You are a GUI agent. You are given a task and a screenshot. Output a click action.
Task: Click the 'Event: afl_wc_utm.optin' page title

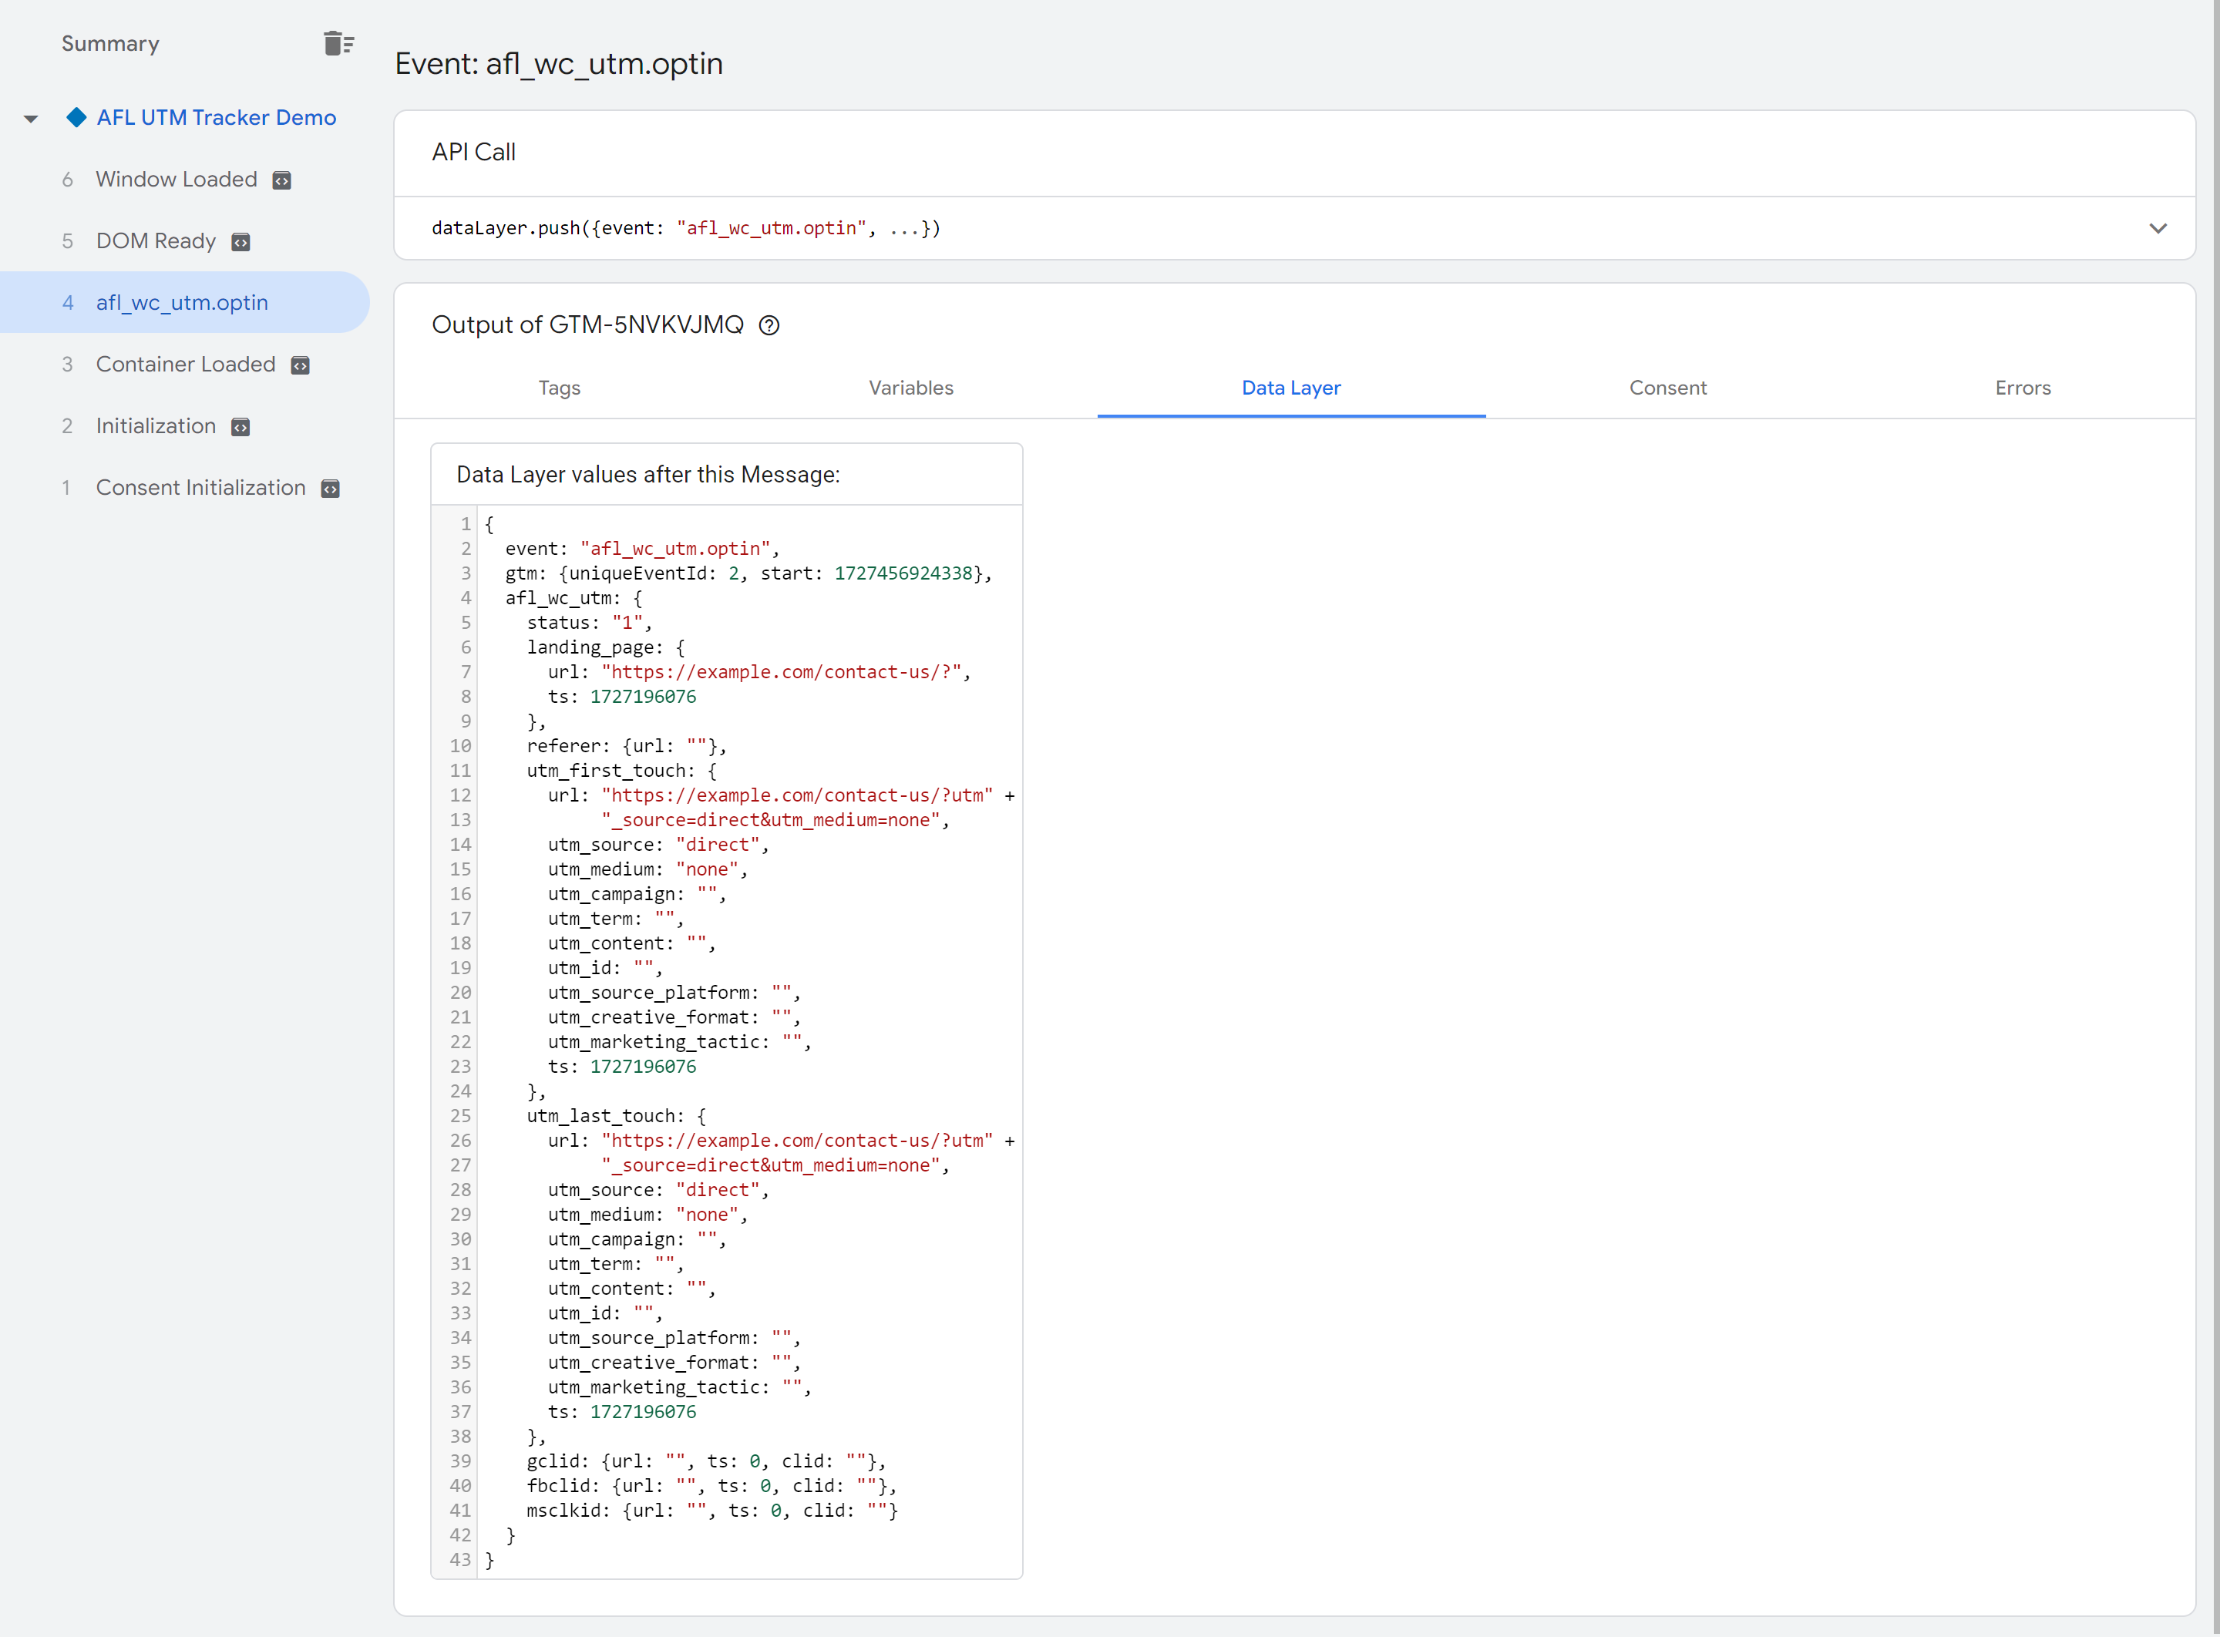pos(558,64)
